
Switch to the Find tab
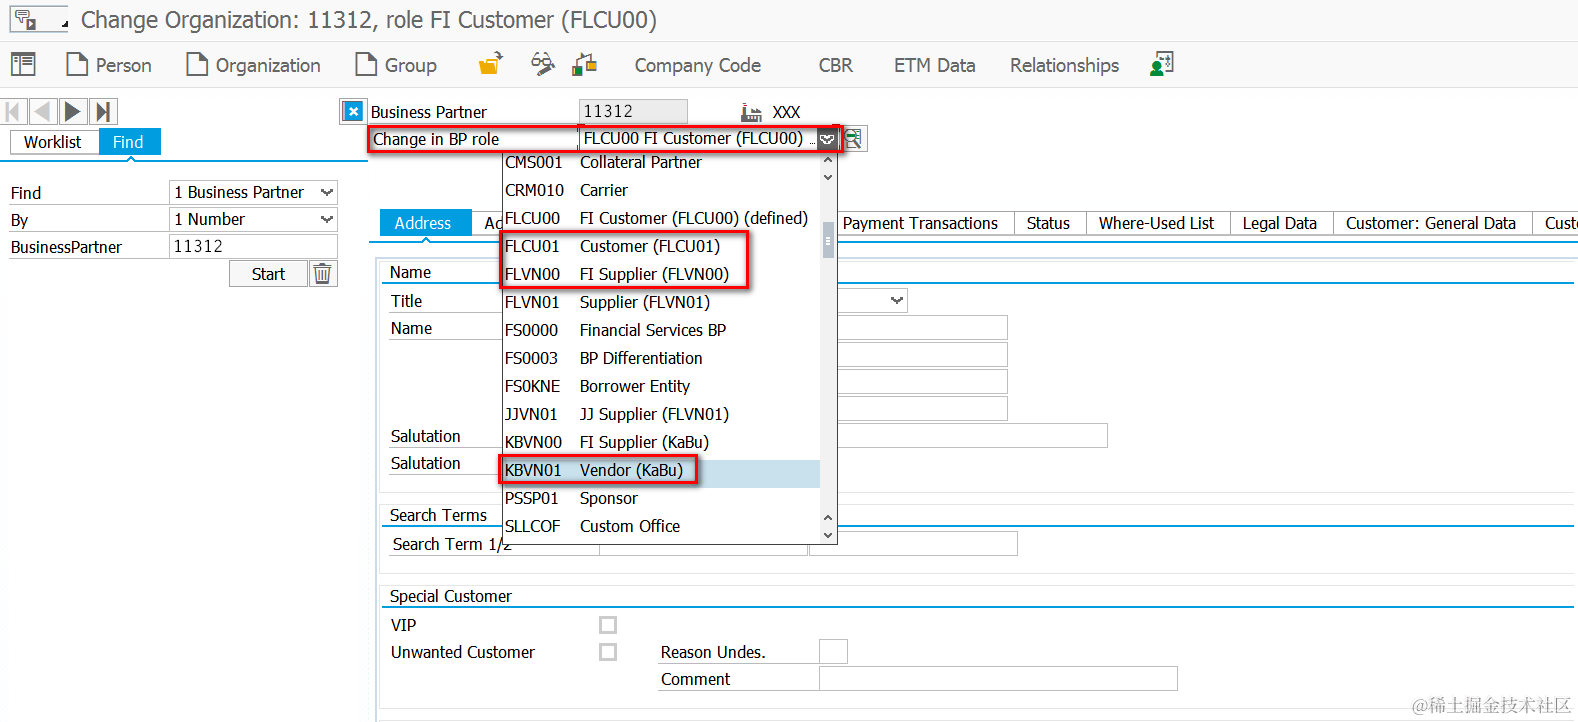(128, 142)
